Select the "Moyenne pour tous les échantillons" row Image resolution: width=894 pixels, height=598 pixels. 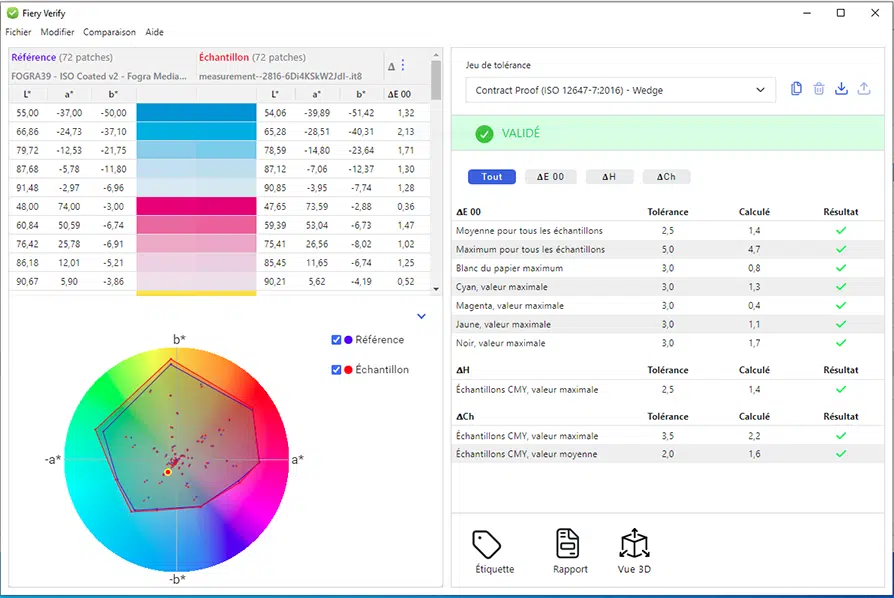point(668,230)
